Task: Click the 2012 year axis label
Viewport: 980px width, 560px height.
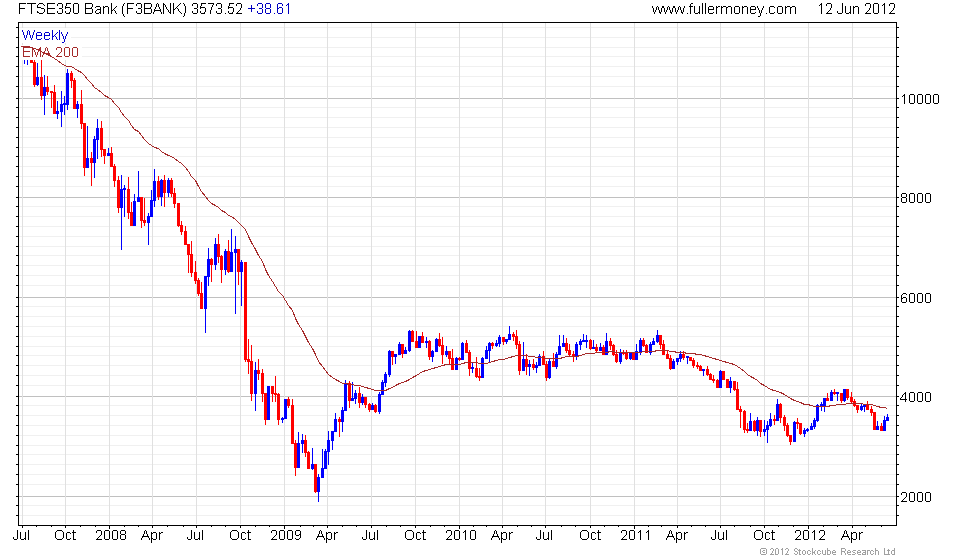Action: [x=810, y=536]
